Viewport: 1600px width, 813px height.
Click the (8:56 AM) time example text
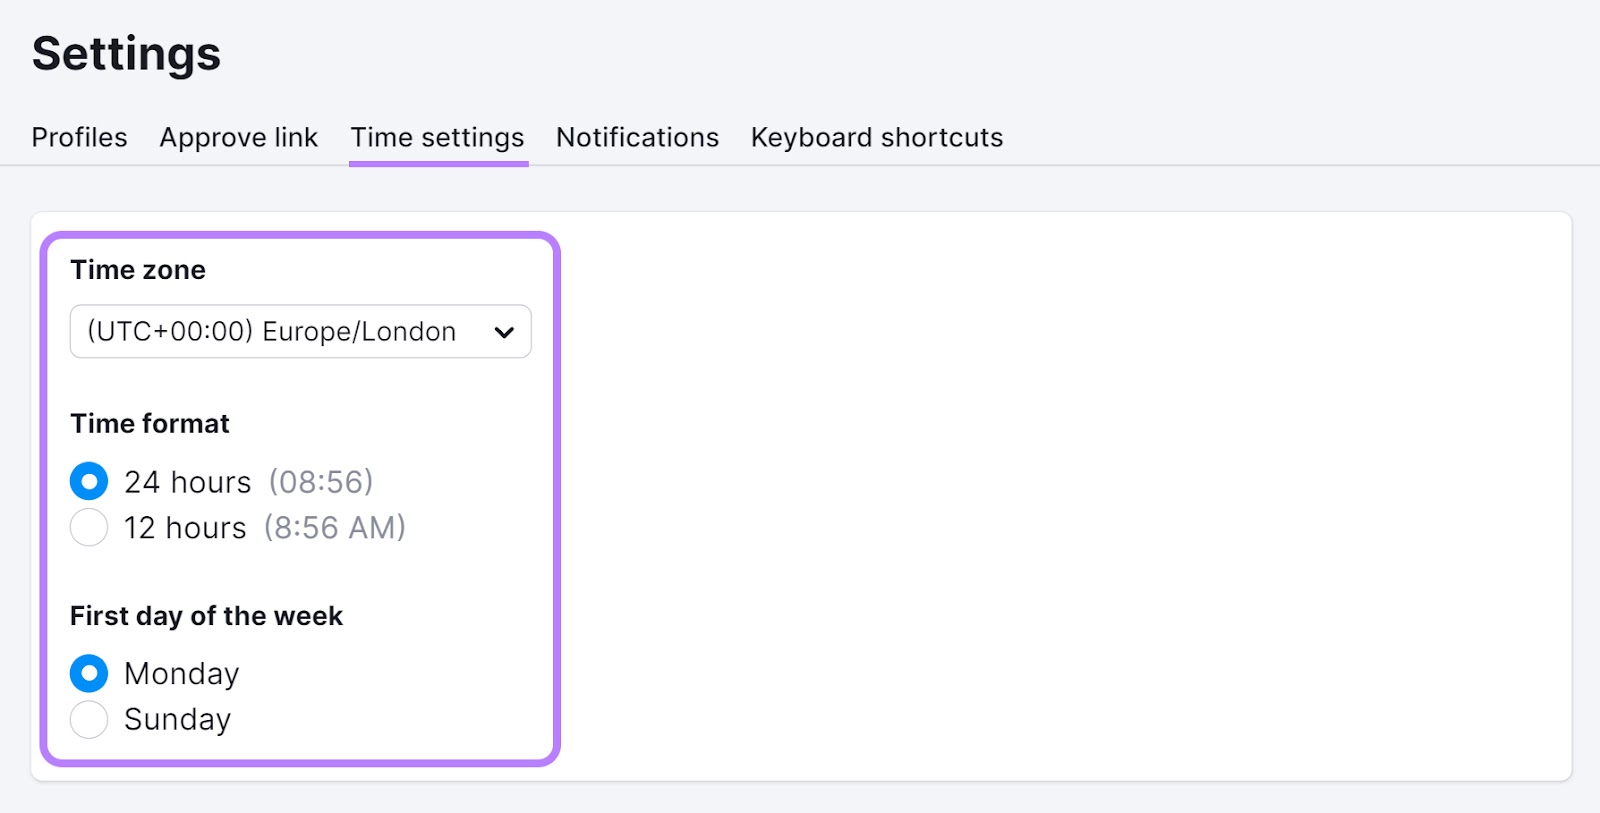point(335,527)
